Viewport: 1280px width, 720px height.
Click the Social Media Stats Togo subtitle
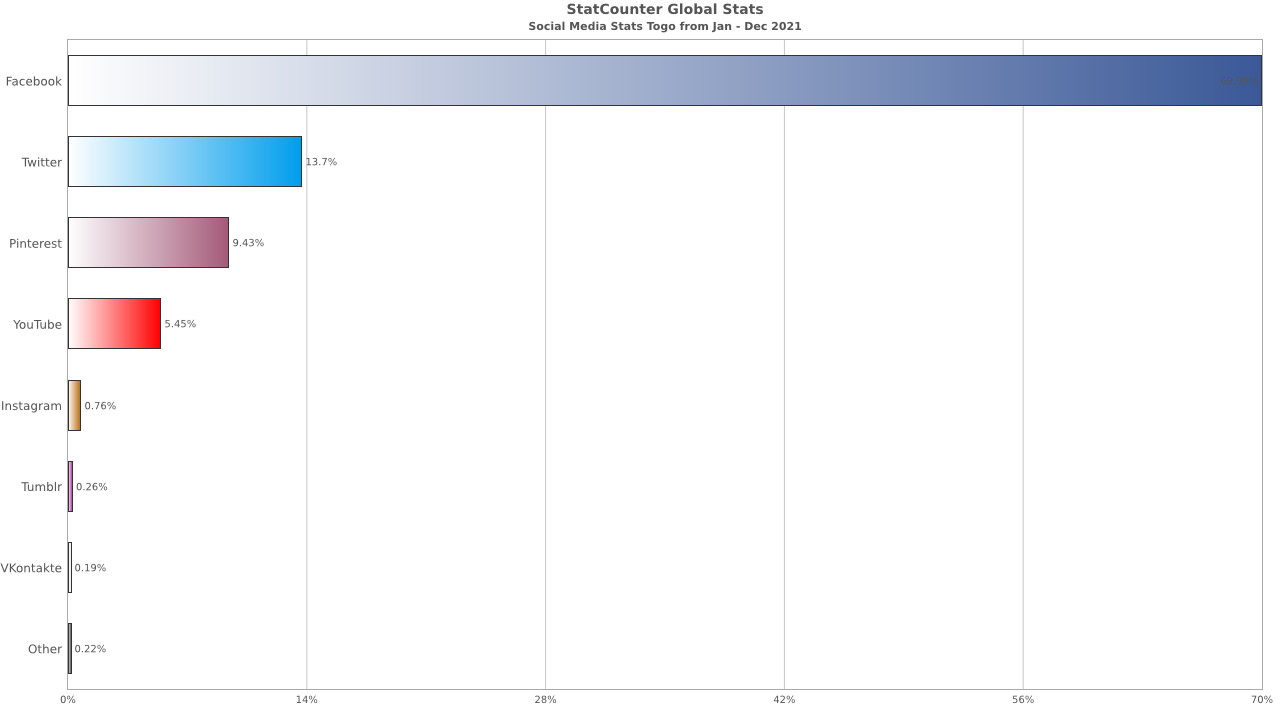tap(664, 26)
